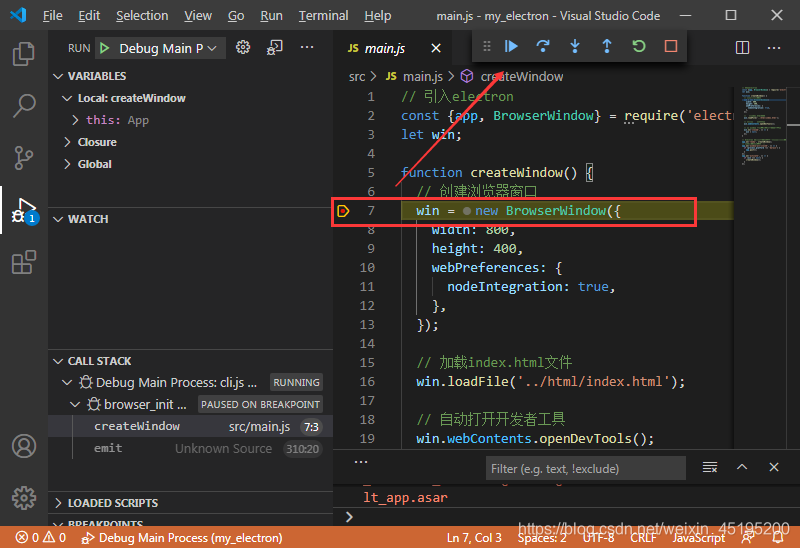Collapse the CALL STACK section
This screenshot has height=548, width=800.
(x=58, y=361)
